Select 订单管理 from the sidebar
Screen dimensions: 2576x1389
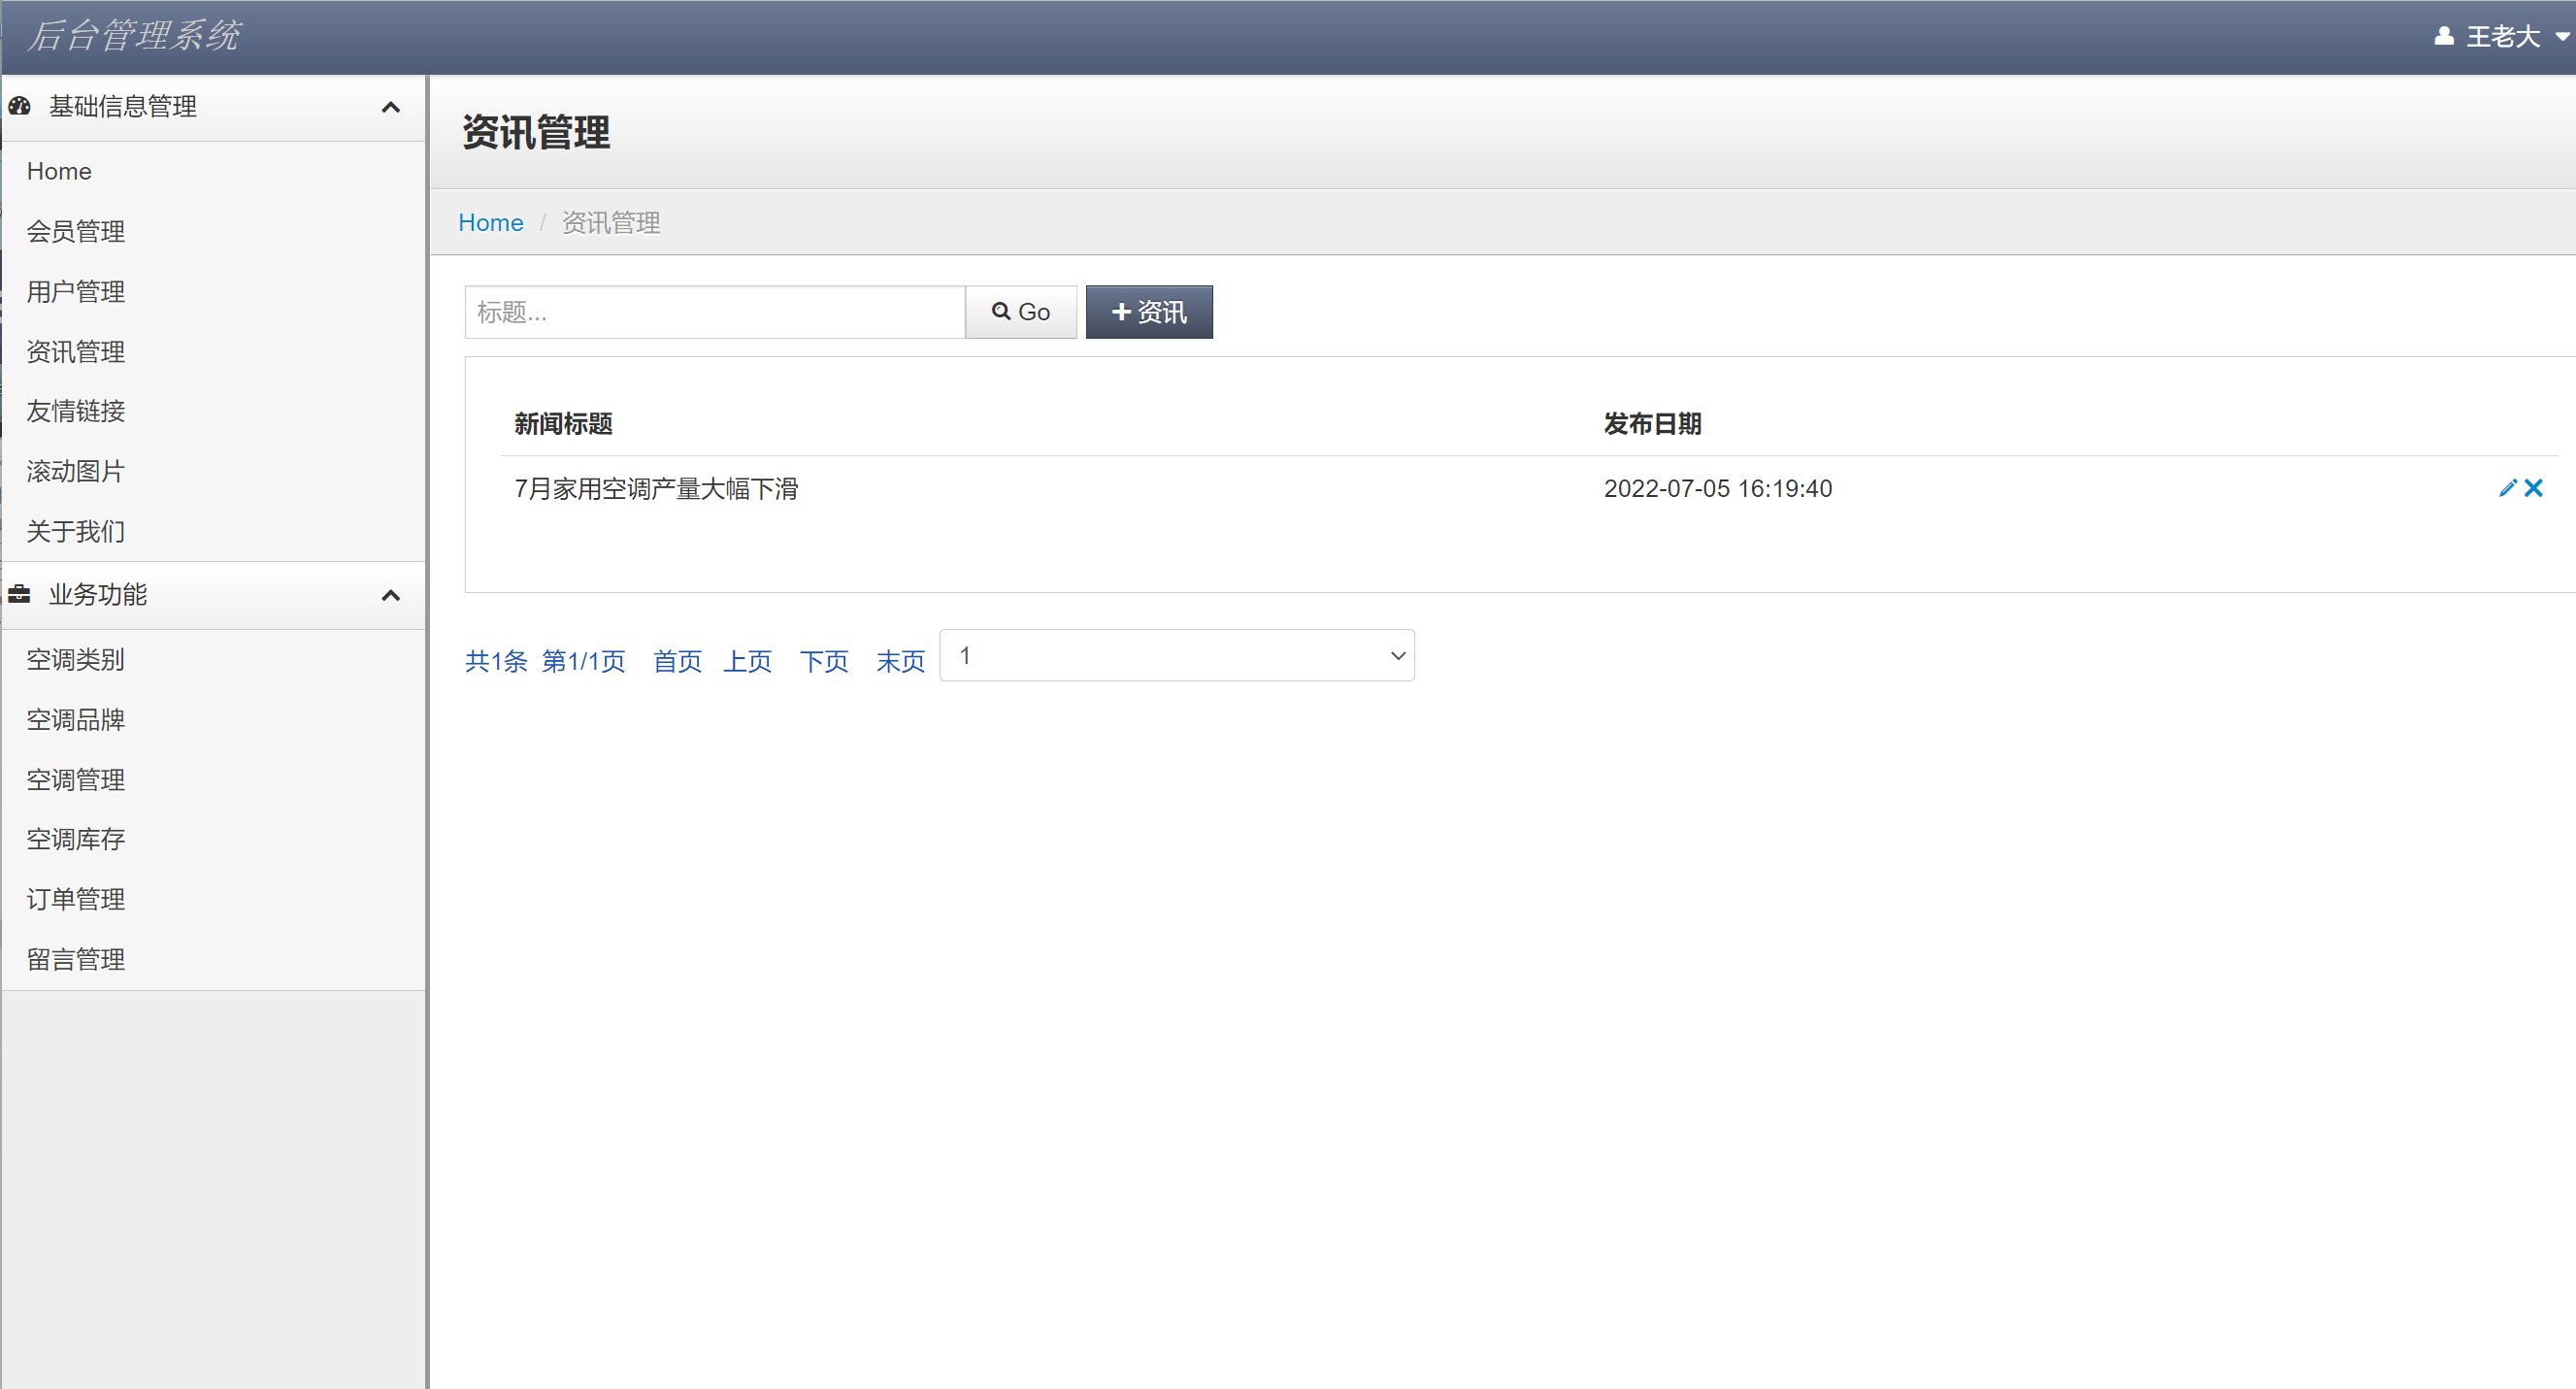(75, 898)
